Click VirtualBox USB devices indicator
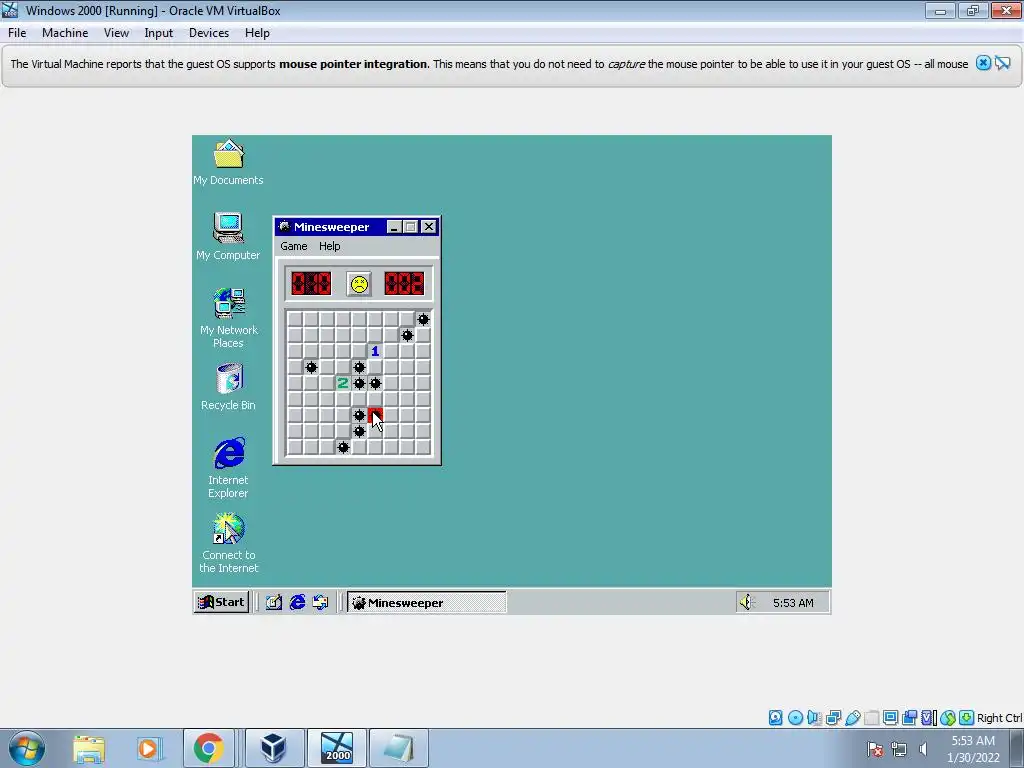Screen dimensions: 1024x768 [852, 718]
